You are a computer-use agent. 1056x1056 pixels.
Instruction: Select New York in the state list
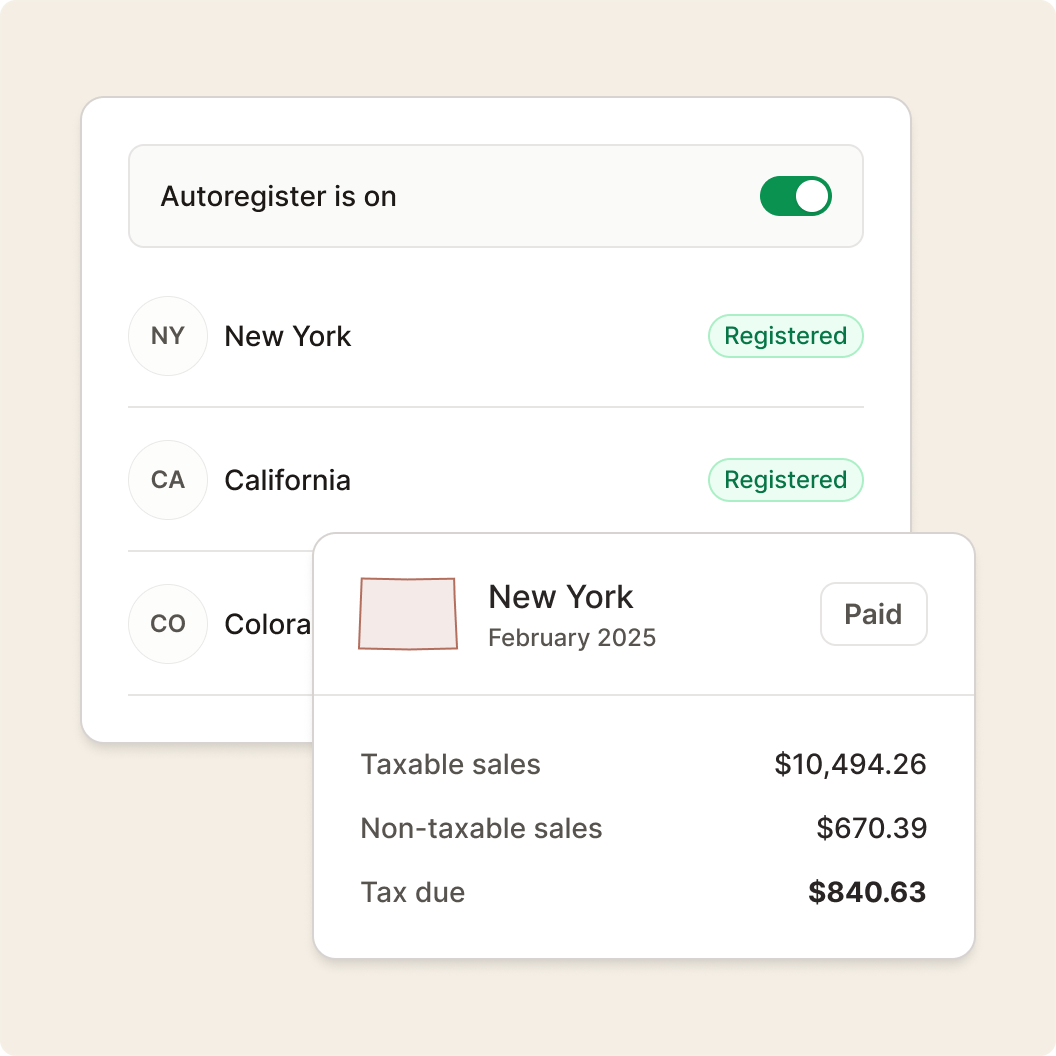(288, 337)
